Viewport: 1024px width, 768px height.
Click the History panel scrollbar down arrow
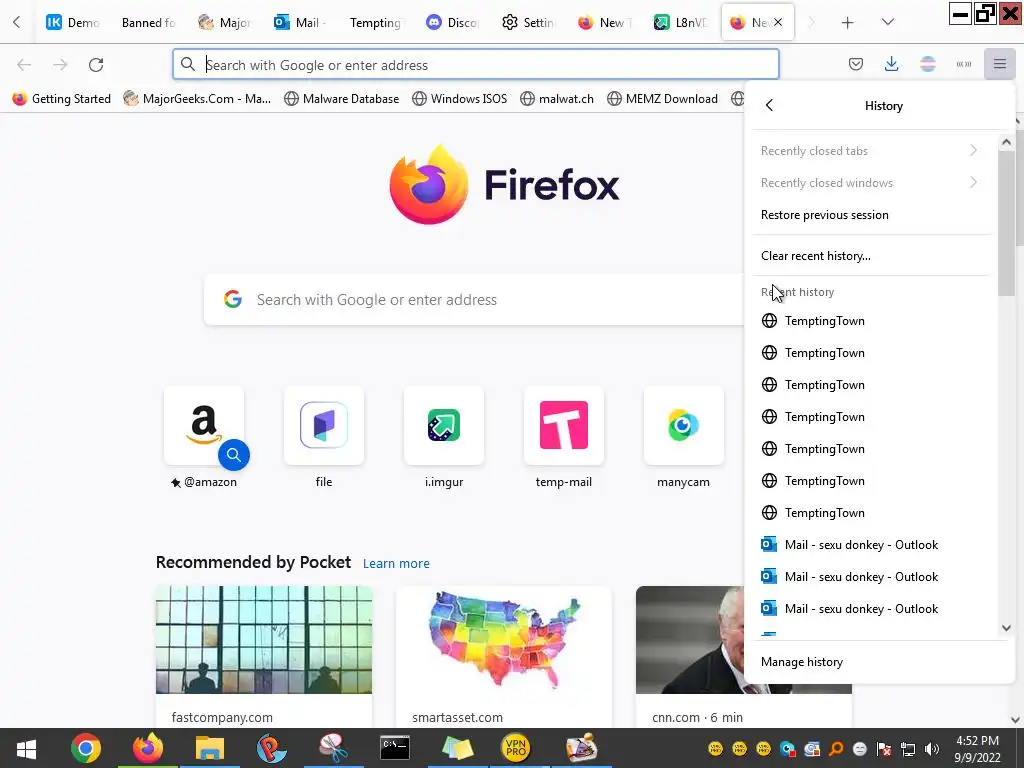1006,628
